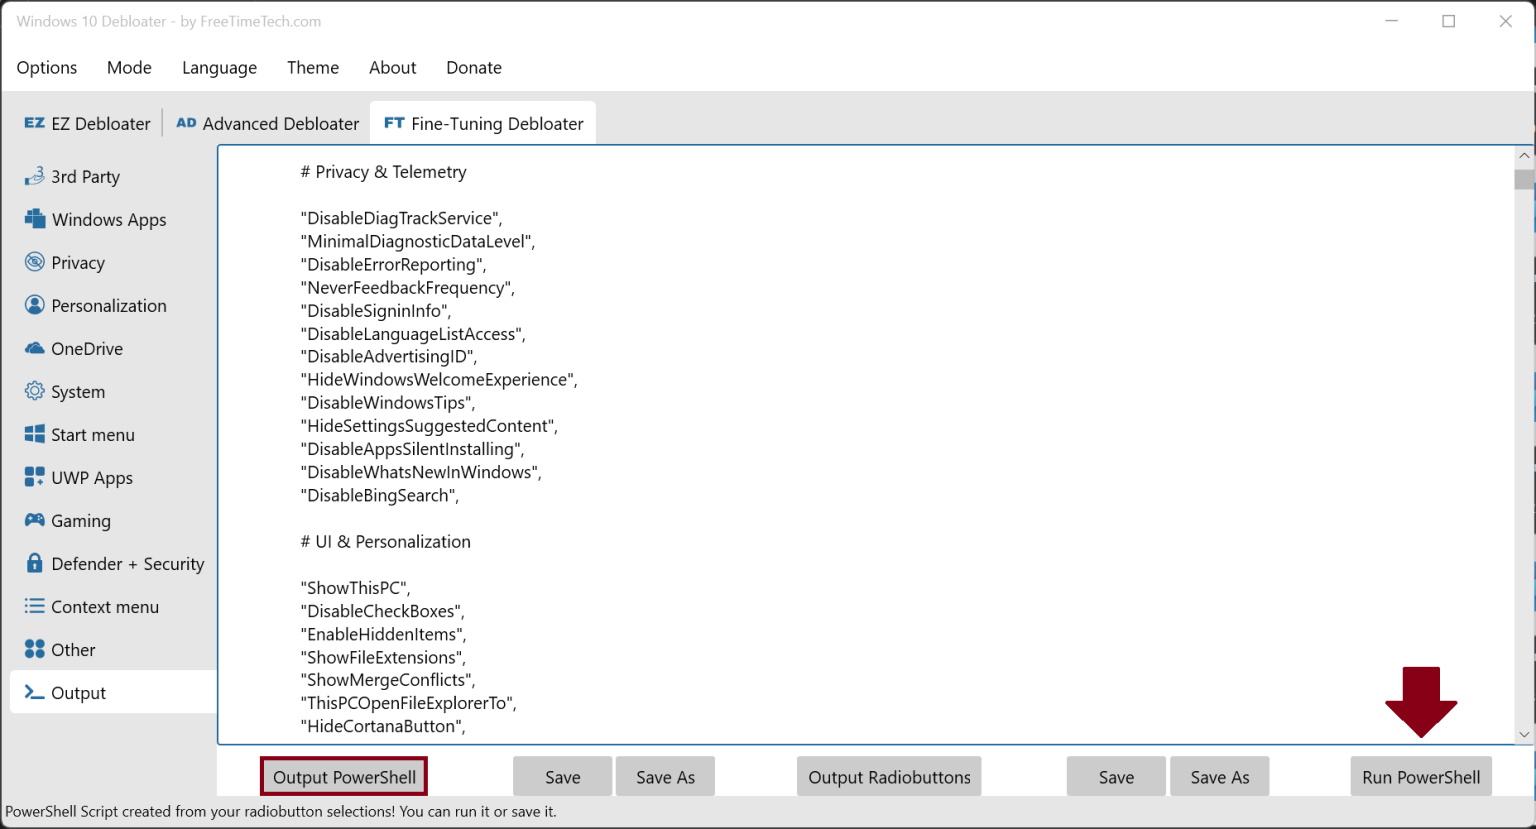The image size is (1536, 829).
Task: Click the 3rd Party sidebar icon
Action: 34,176
